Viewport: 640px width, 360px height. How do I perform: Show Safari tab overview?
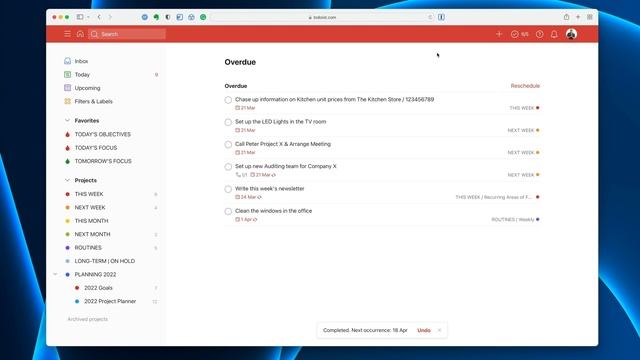pos(590,17)
